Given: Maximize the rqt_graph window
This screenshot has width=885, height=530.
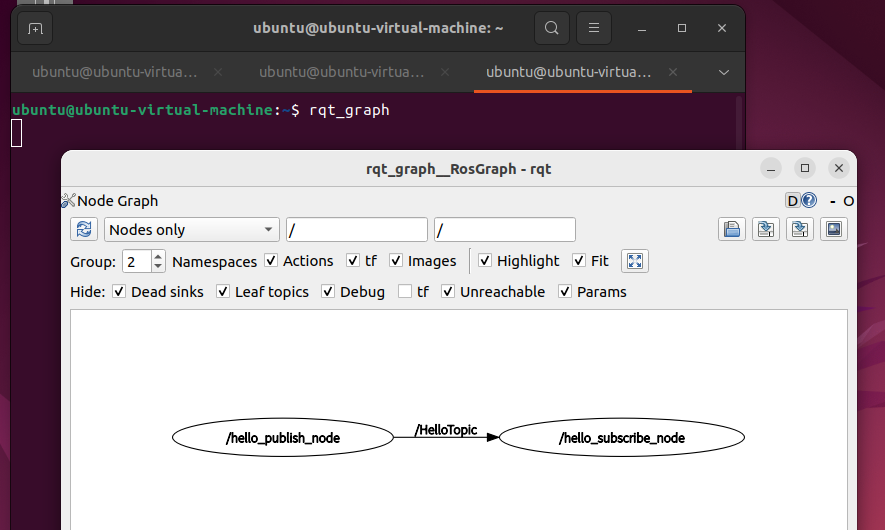Looking at the screenshot, I should 805,168.
